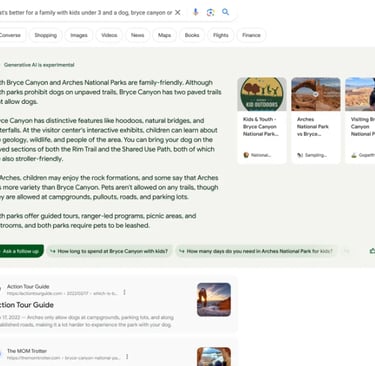The width and height of the screenshot is (375, 366).
Task: Open the Books tab
Action: coord(192,35)
